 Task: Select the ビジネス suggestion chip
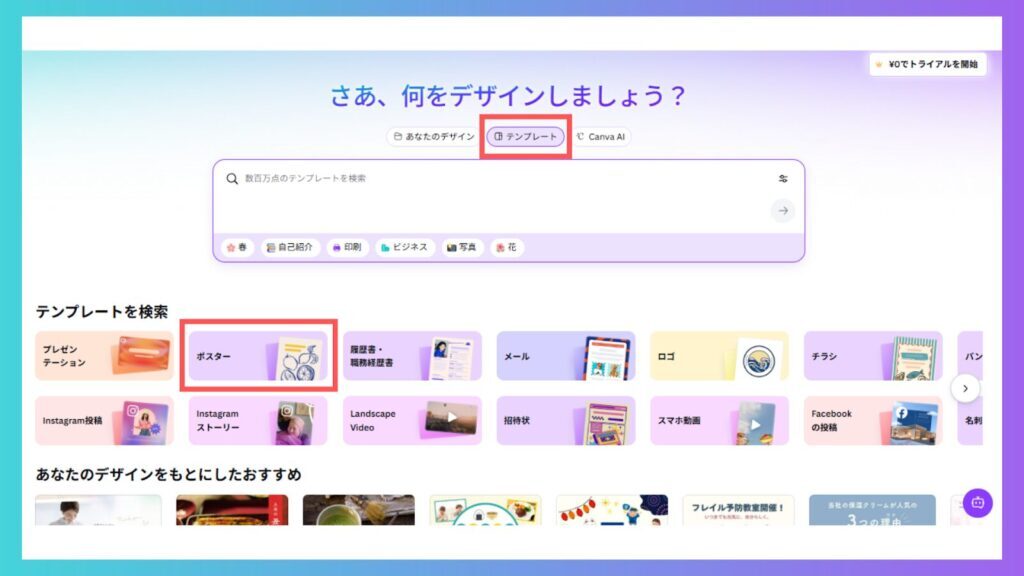pyautogui.click(x=405, y=247)
